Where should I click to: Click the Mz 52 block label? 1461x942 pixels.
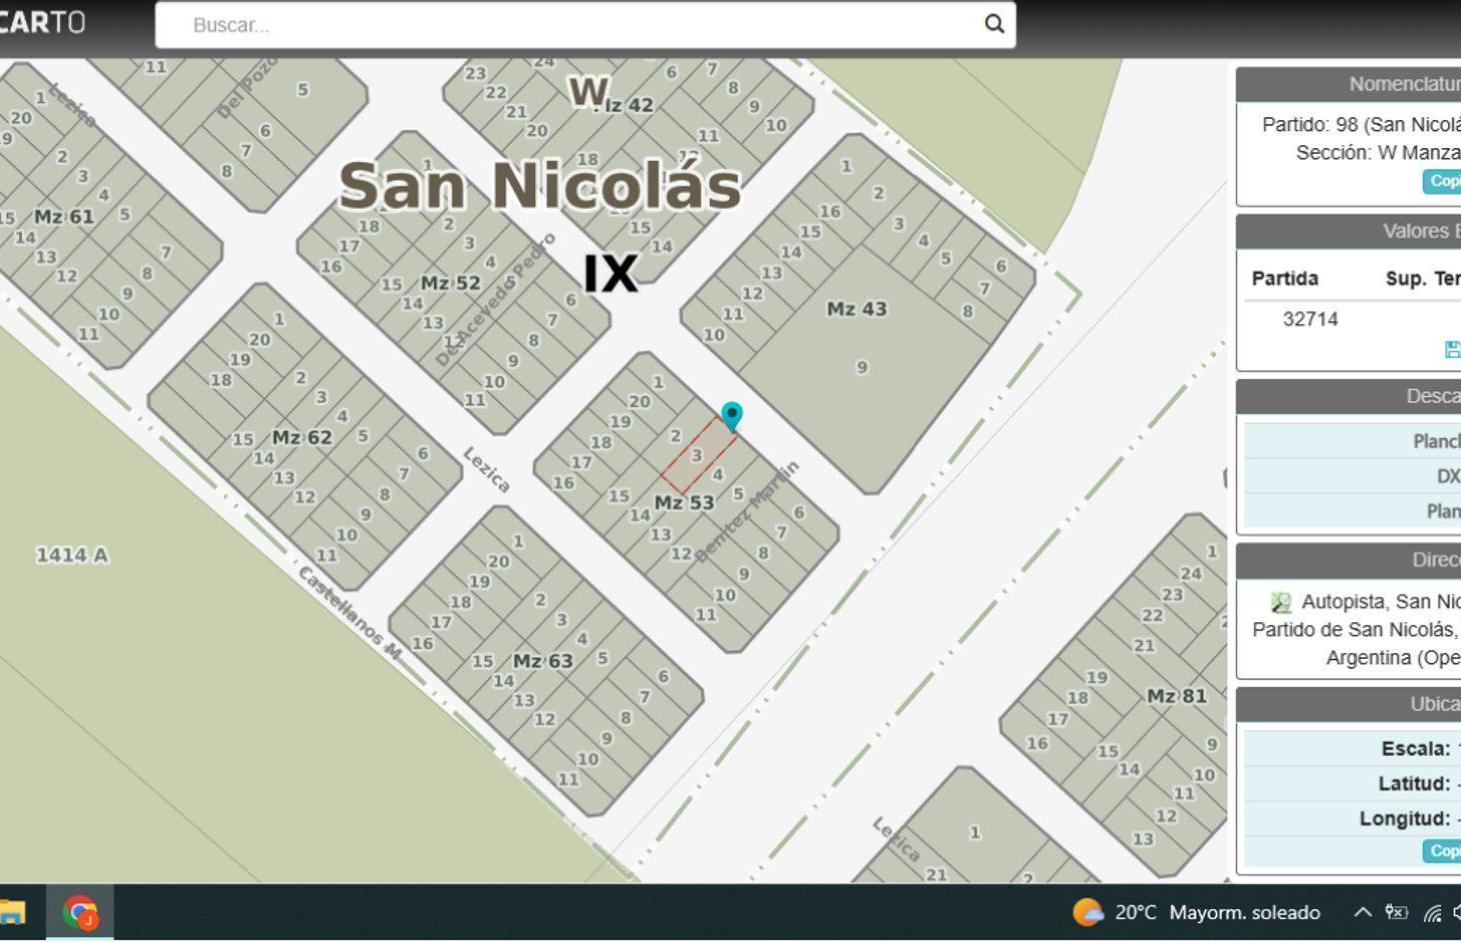coord(450,283)
